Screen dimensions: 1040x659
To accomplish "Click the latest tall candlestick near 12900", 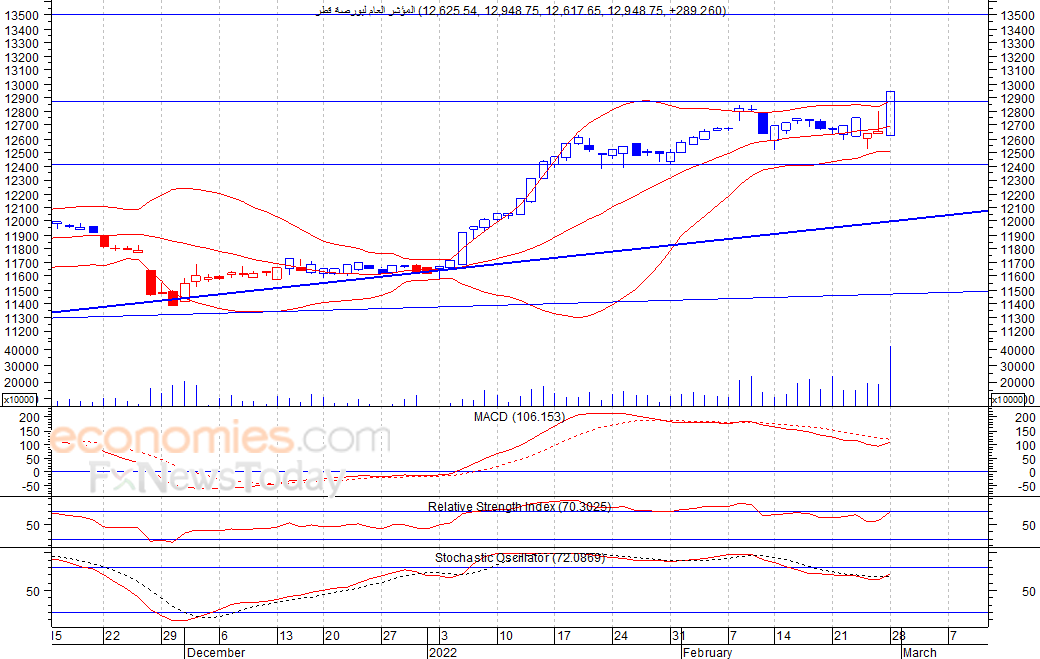I will point(890,113).
